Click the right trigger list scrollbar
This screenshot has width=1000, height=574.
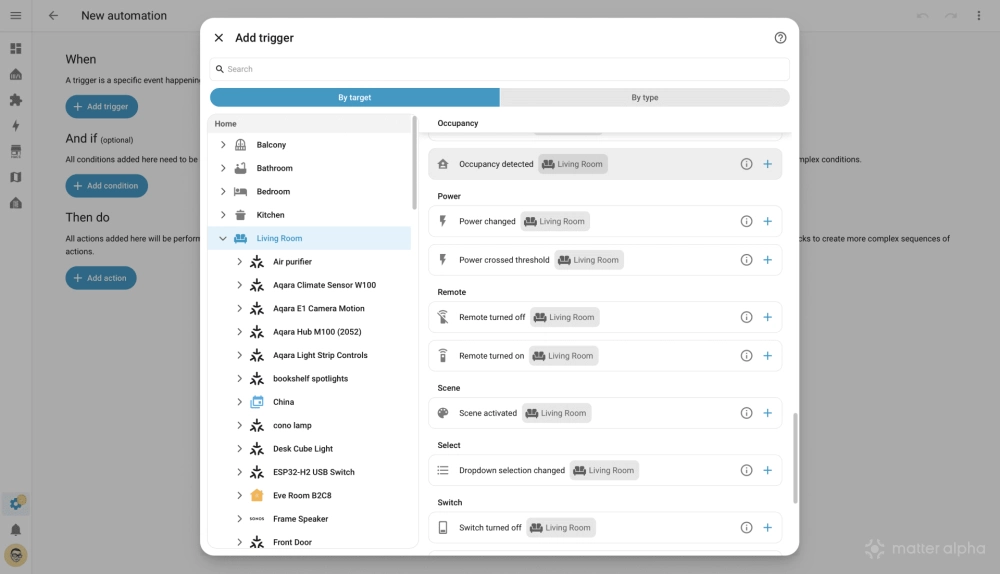795,458
